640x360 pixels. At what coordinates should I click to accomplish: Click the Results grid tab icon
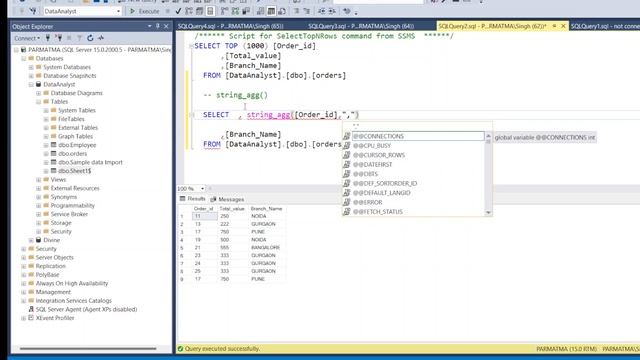pos(182,199)
